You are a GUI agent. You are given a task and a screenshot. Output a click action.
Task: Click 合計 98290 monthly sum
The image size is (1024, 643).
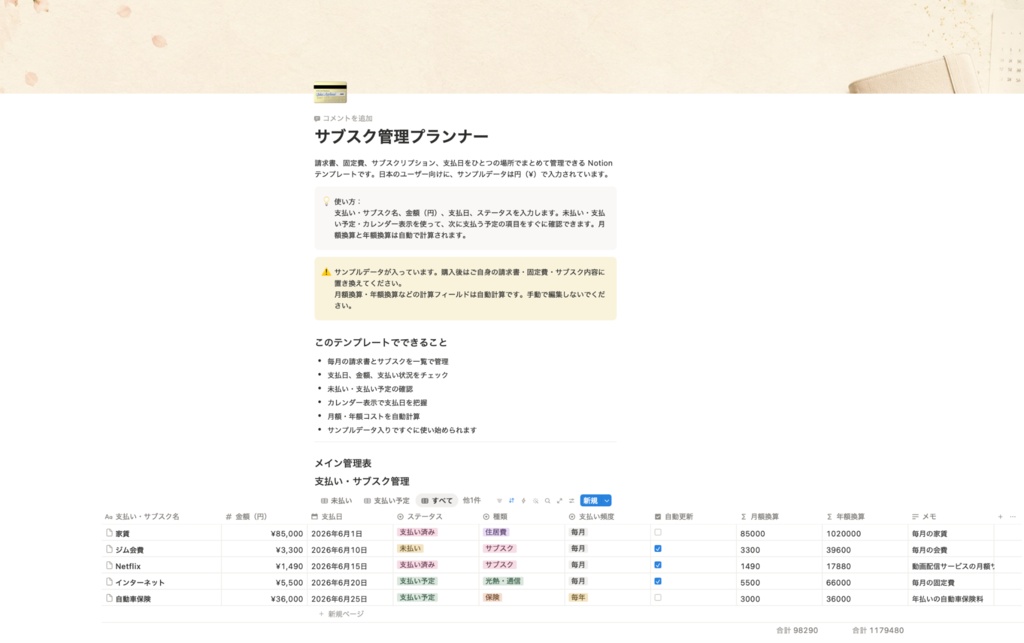797,630
